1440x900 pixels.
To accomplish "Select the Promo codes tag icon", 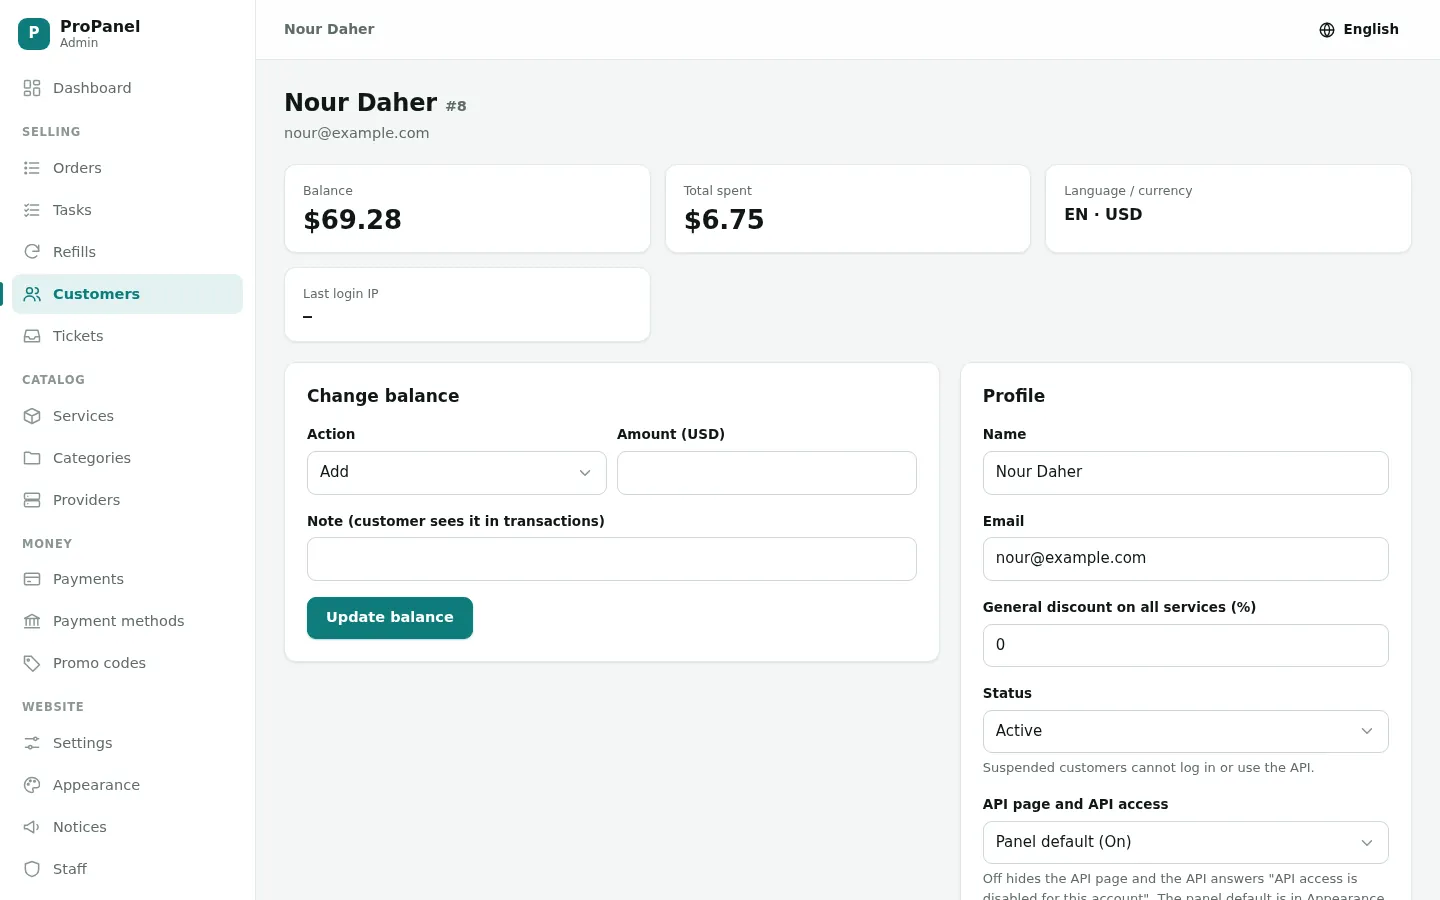I will click(32, 663).
